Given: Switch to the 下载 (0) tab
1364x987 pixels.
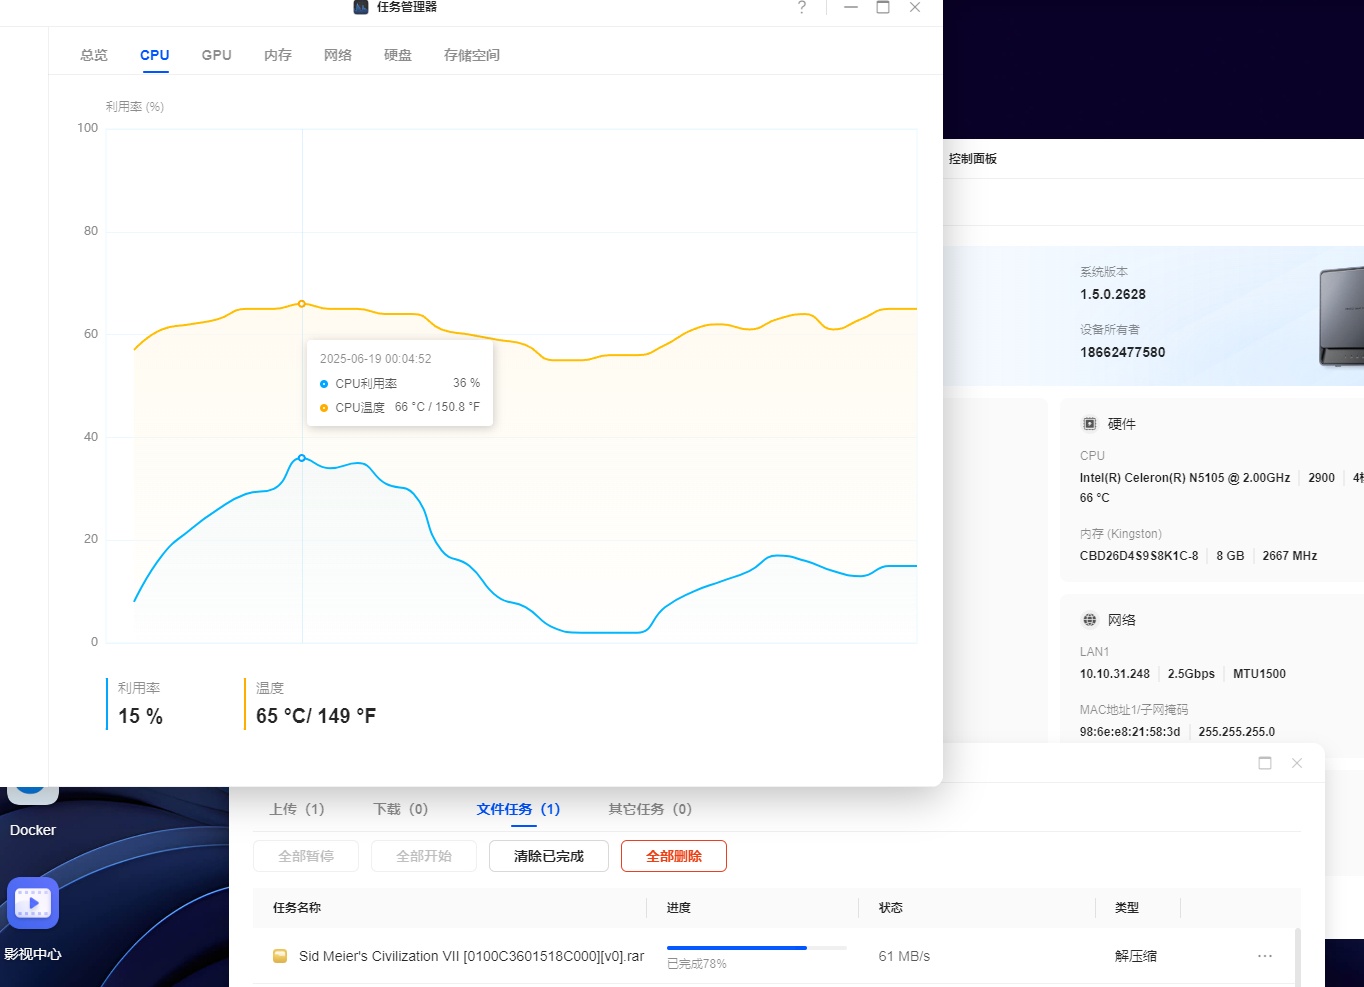Looking at the screenshot, I should pyautogui.click(x=400, y=809).
